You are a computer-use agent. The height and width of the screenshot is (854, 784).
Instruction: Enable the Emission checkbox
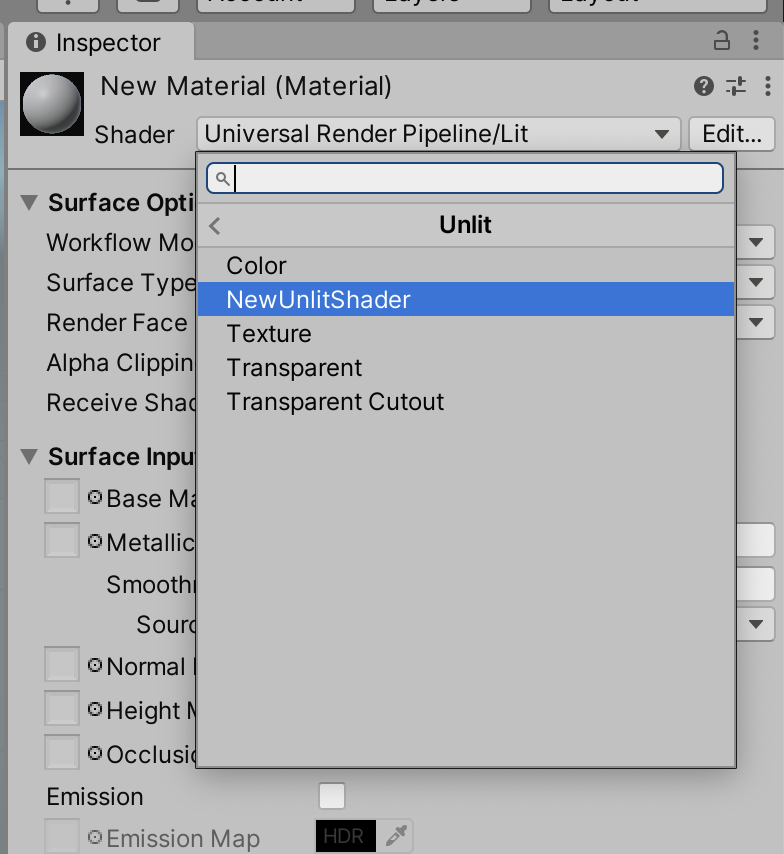point(332,796)
